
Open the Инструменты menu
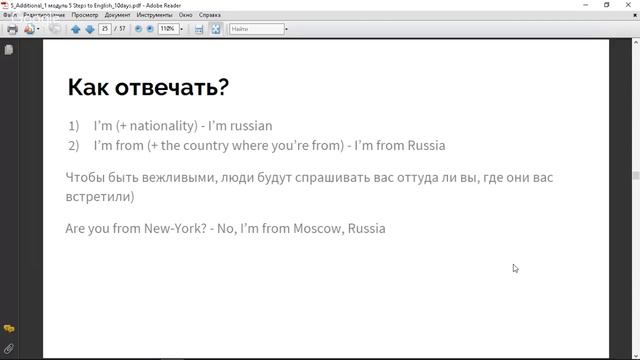[x=154, y=15]
